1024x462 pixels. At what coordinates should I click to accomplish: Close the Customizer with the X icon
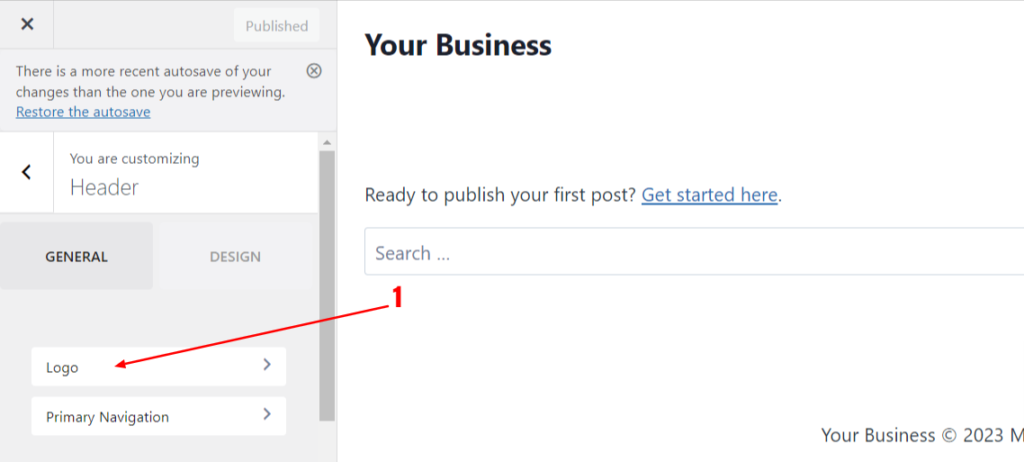click(x=27, y=24)
